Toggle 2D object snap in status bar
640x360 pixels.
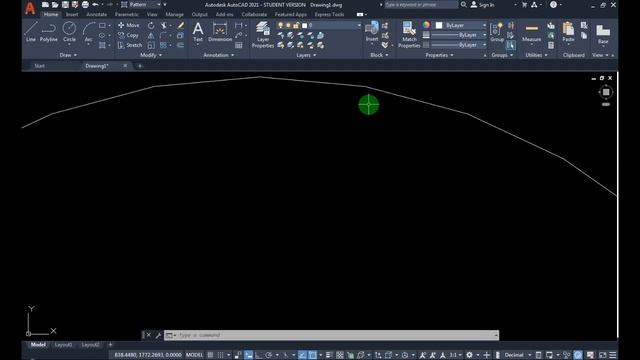[312, 355]
